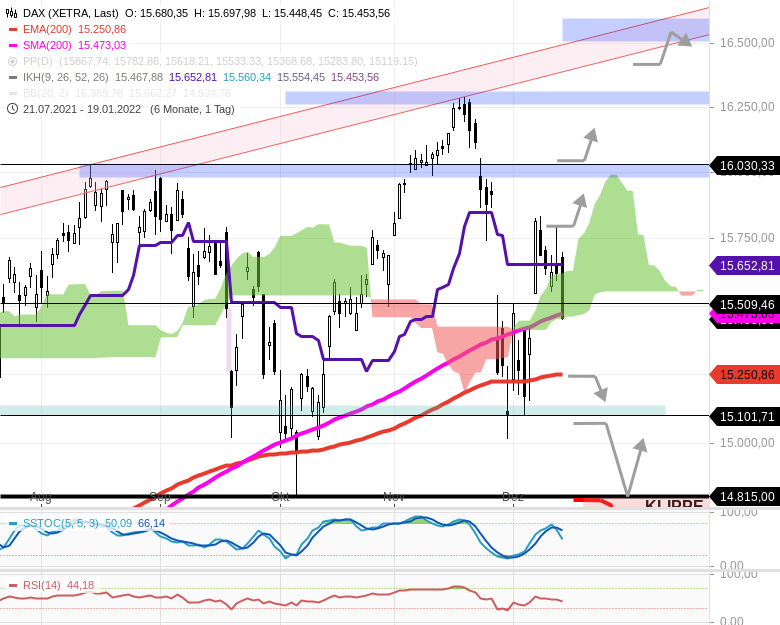Toggle the greyed PP(D) indicator visibility icon
780x625 pixels.
pyautogui.click(x=13, y=61)
